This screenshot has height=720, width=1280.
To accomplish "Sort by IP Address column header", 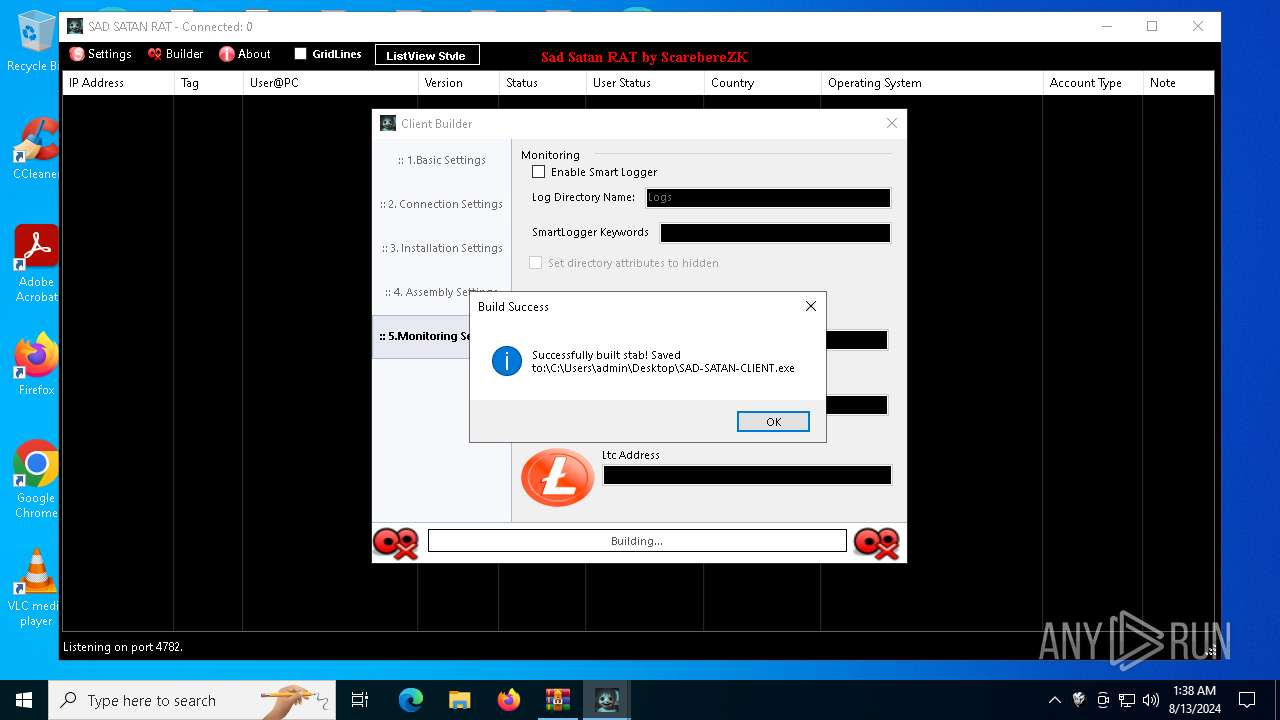I will coord(118,83).
